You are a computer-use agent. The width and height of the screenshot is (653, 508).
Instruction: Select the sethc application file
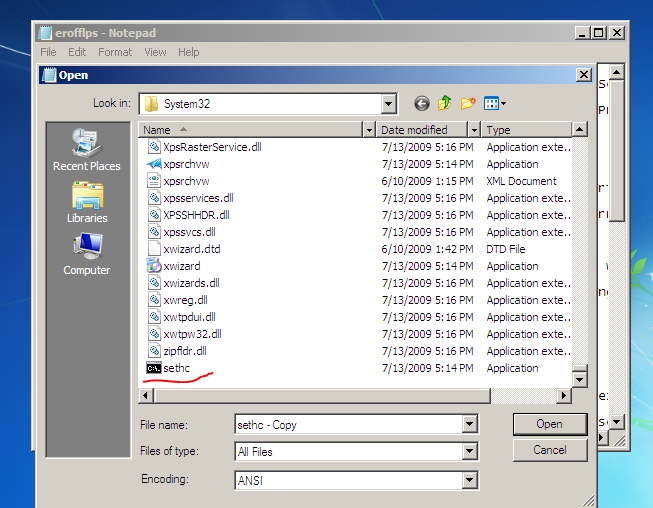pos(175,368)
